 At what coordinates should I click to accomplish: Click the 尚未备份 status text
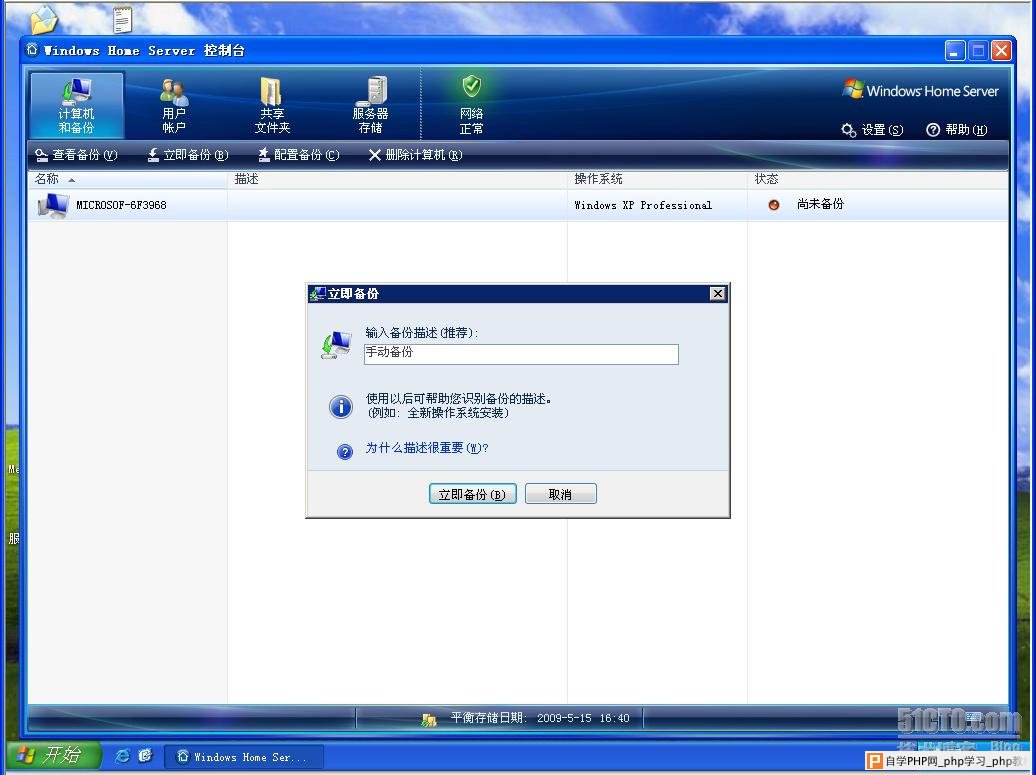pos(820,204)
